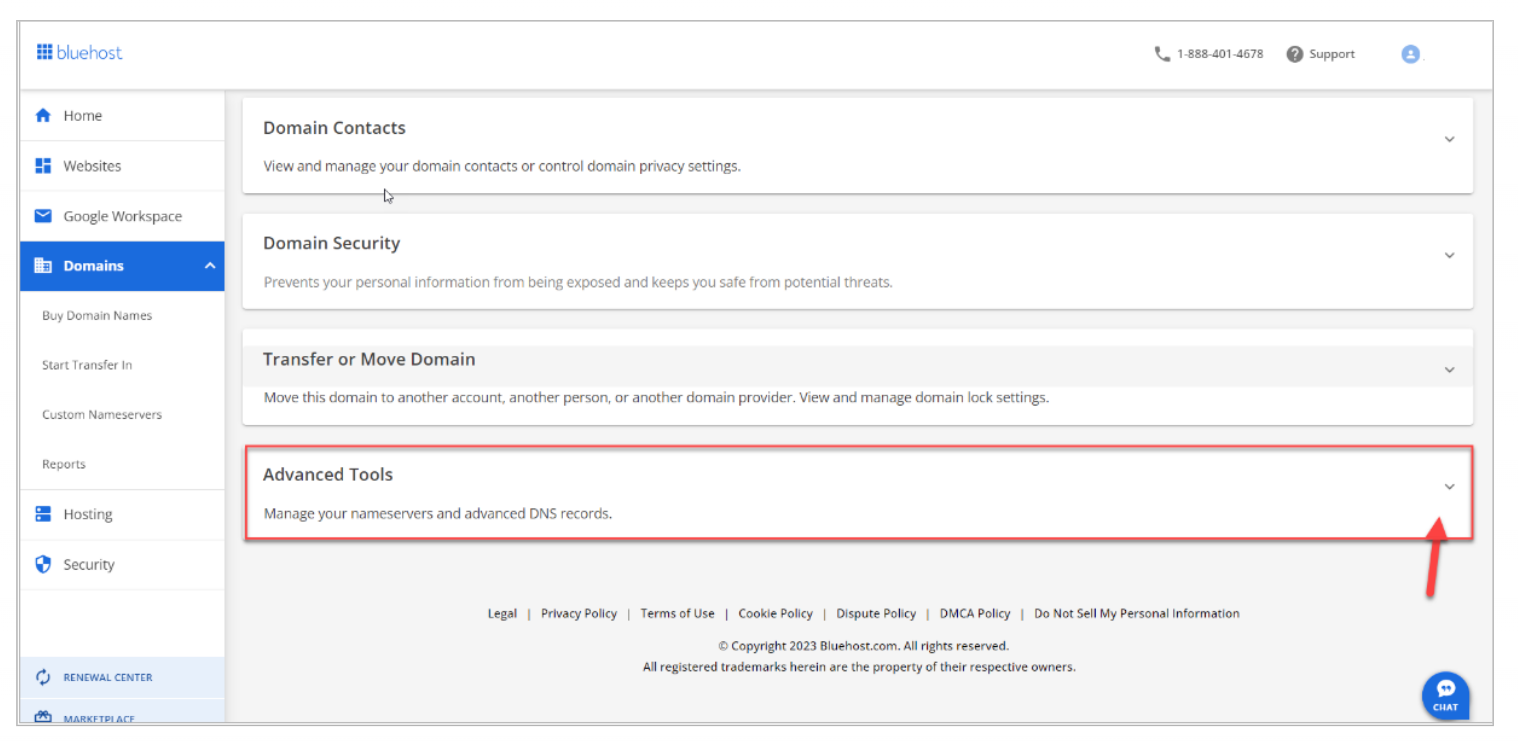Click the Websites grid icon

(x=43, y=166)
